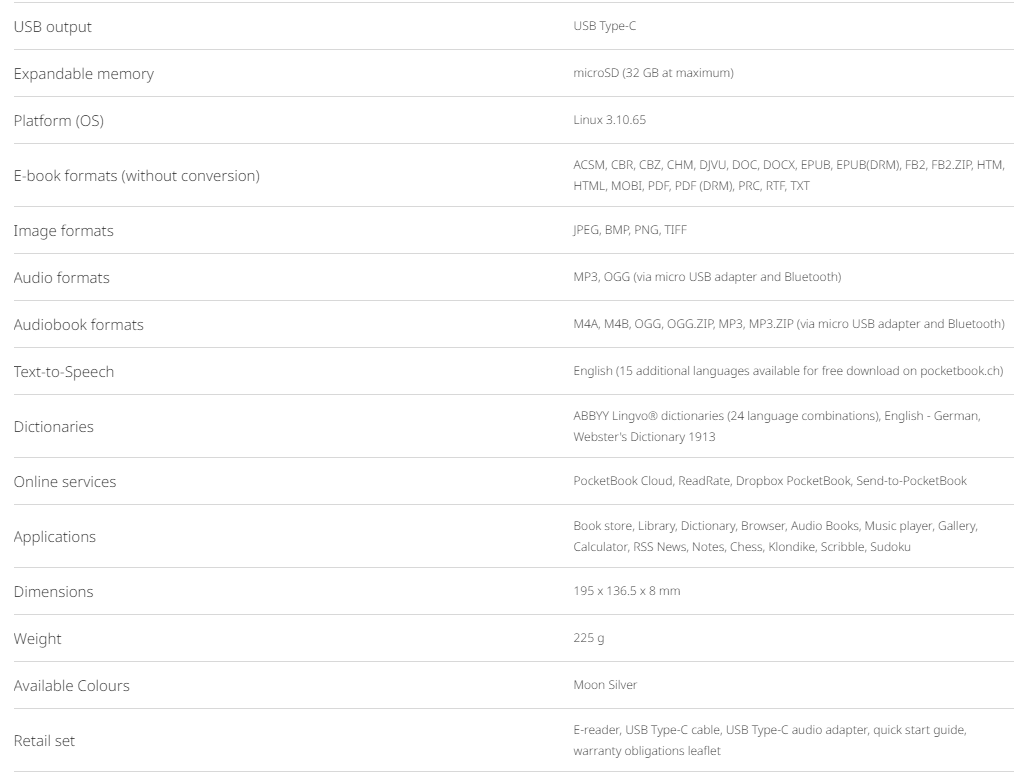Click the Text-to-Speech English languages value
1028x777 pixels.
787,371
